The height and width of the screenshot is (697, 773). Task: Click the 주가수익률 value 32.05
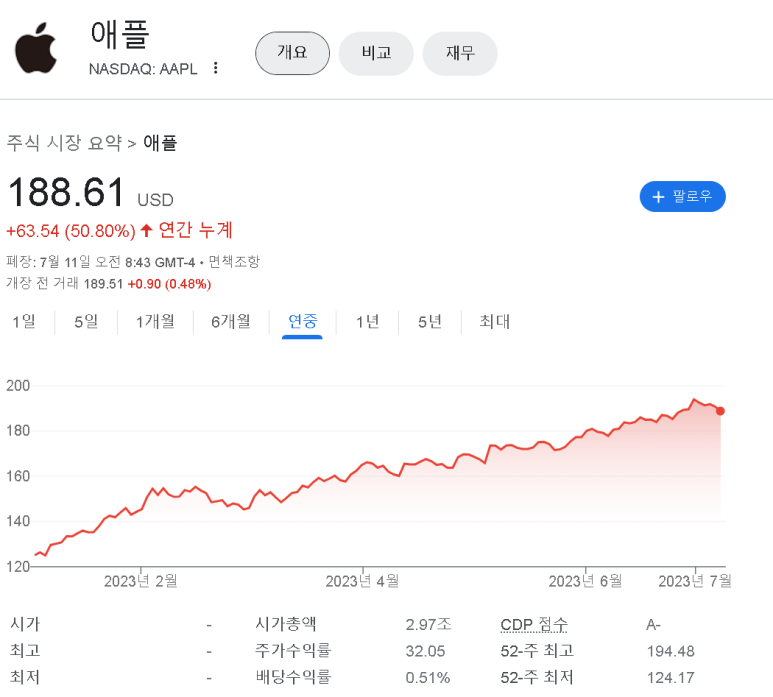pos(425,651)
